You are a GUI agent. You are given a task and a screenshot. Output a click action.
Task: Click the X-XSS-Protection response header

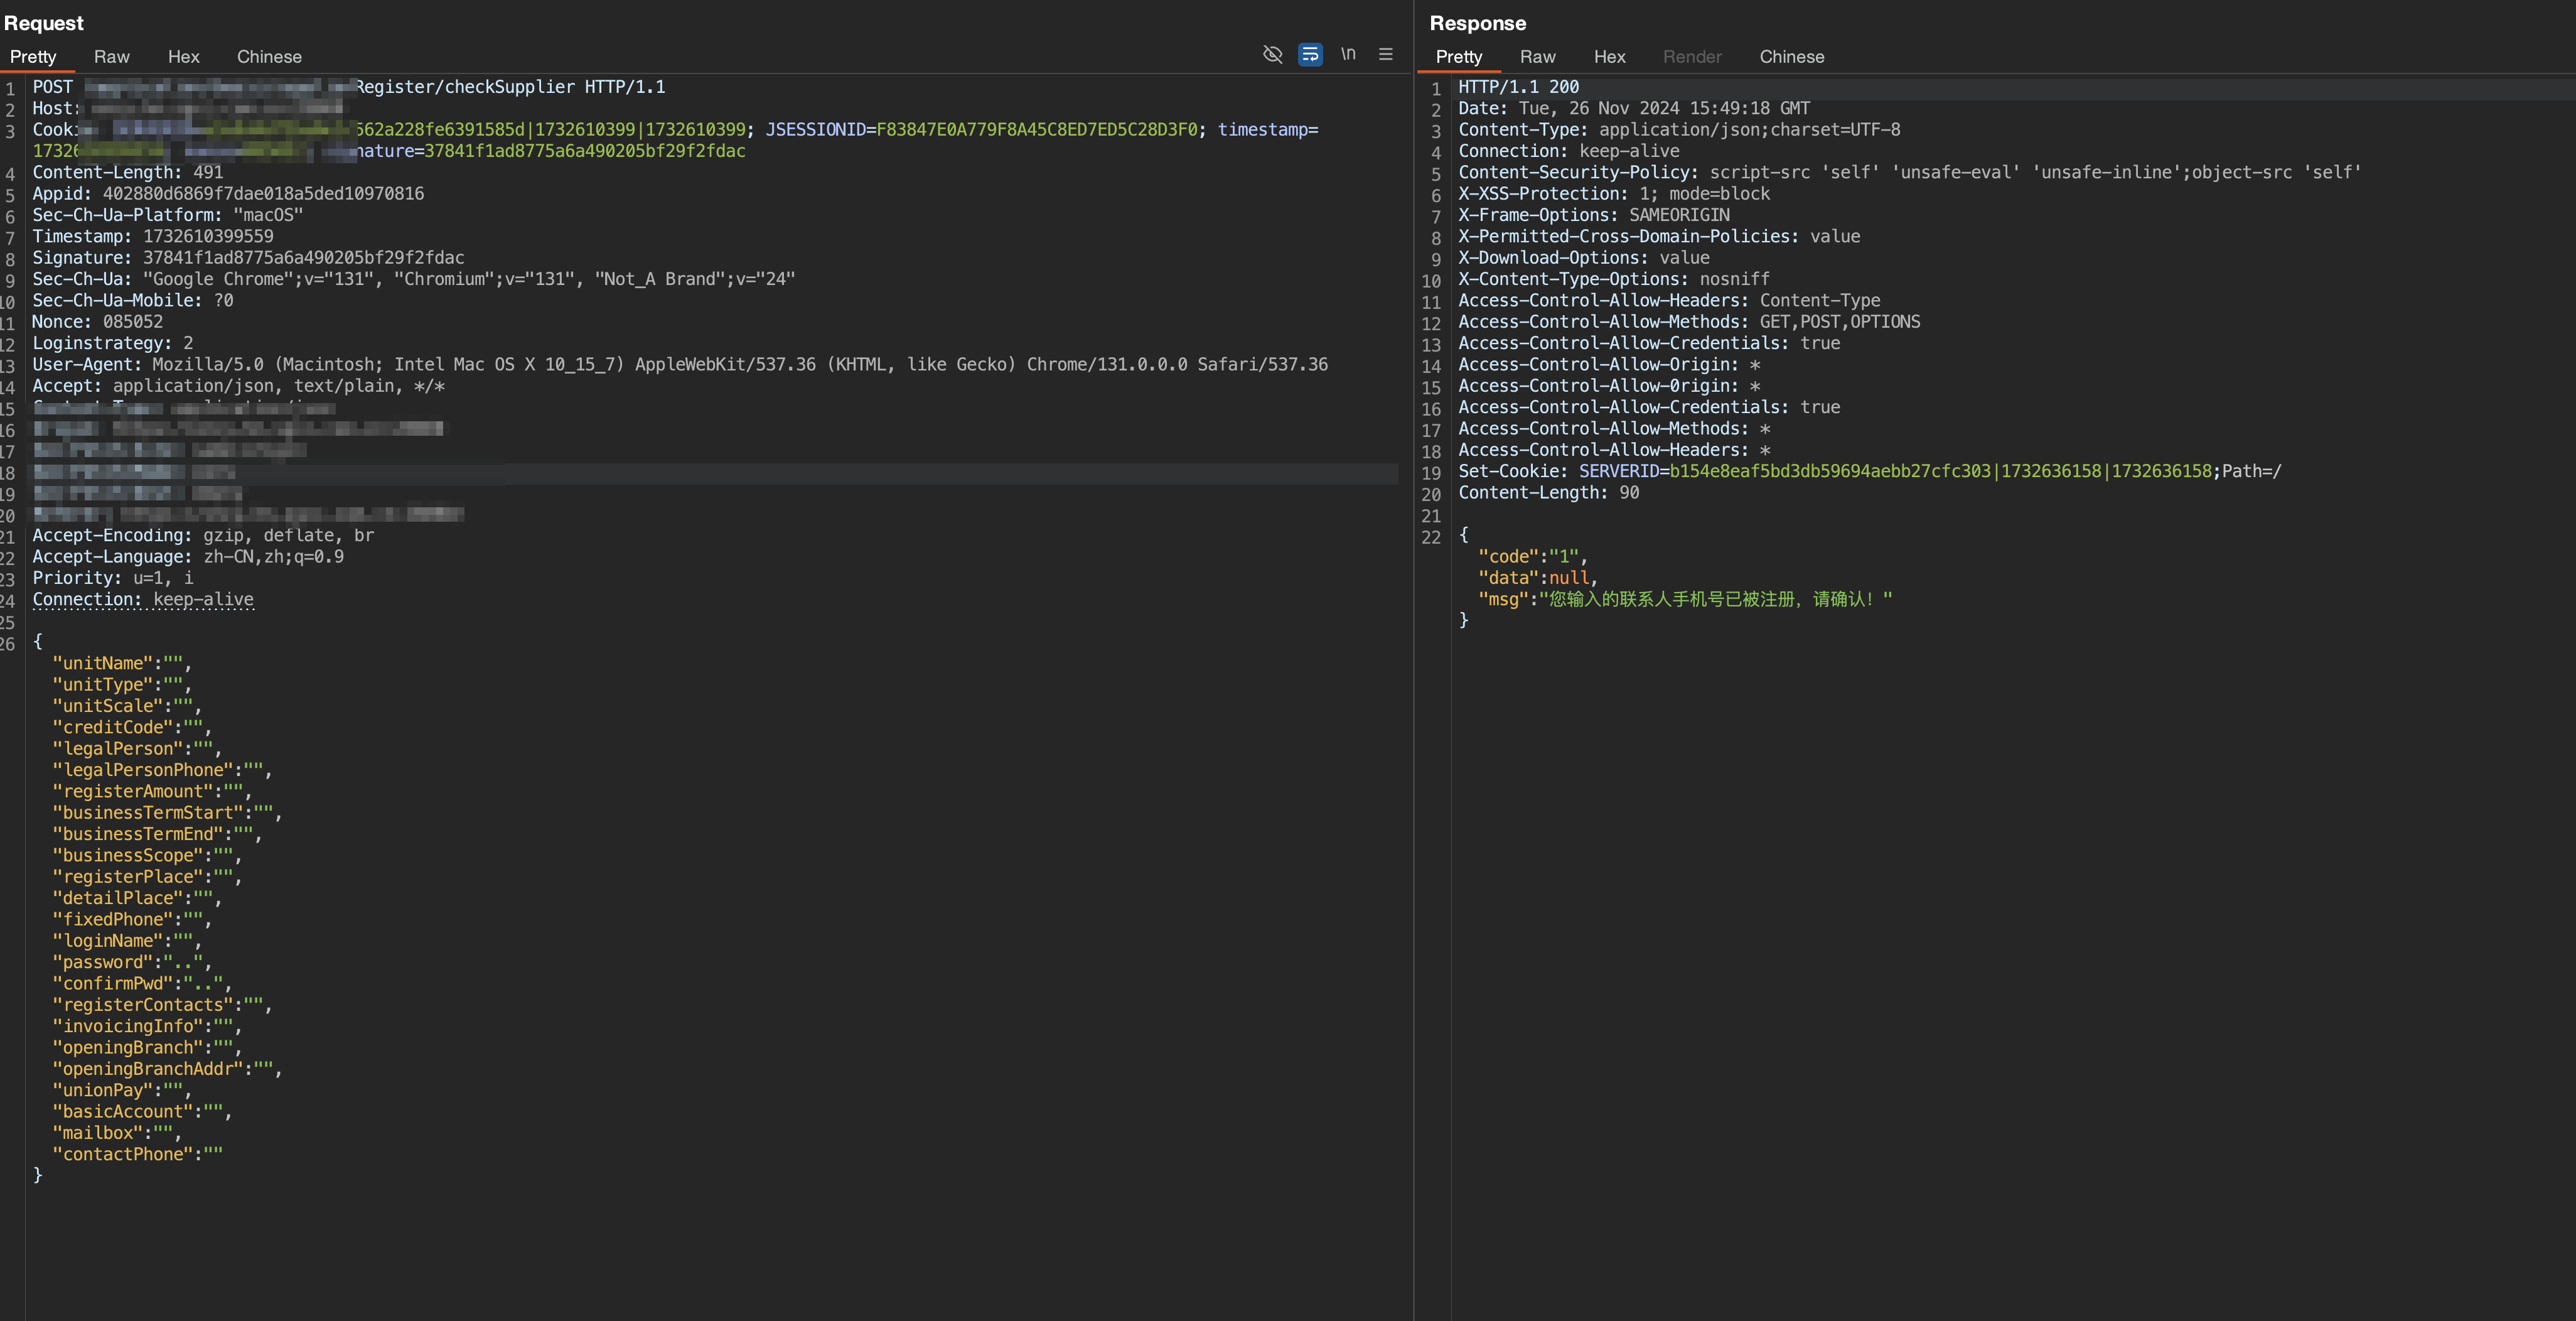coord(1614,194)
